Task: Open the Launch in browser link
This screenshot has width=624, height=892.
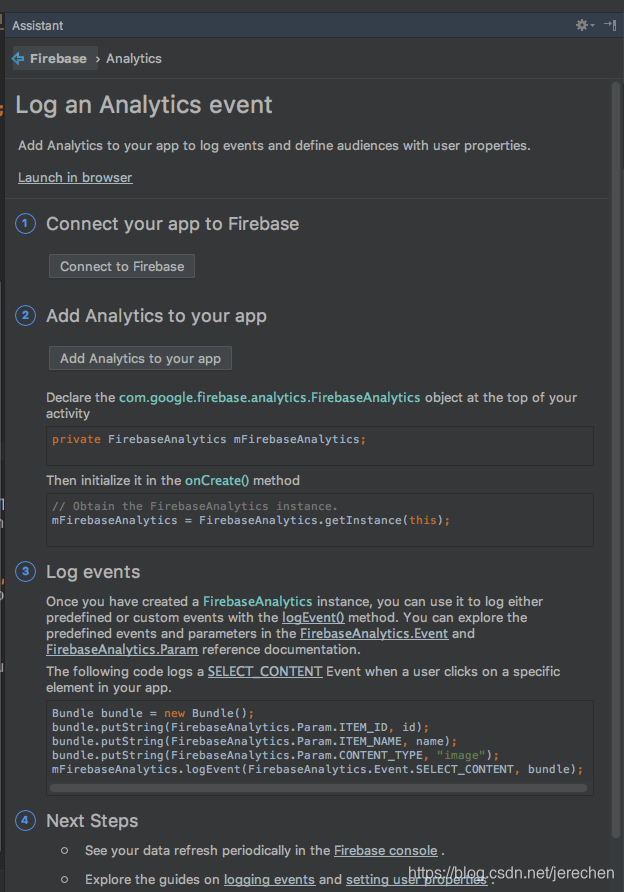Action: [75, 177]
